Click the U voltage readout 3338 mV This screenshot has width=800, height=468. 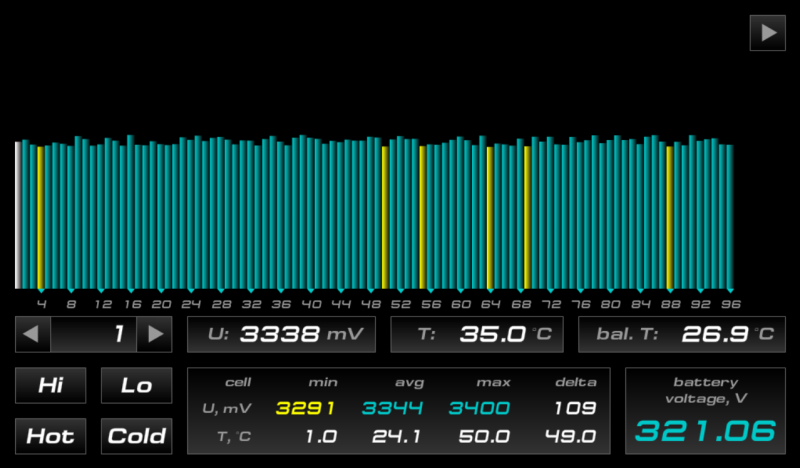(281, 334)
